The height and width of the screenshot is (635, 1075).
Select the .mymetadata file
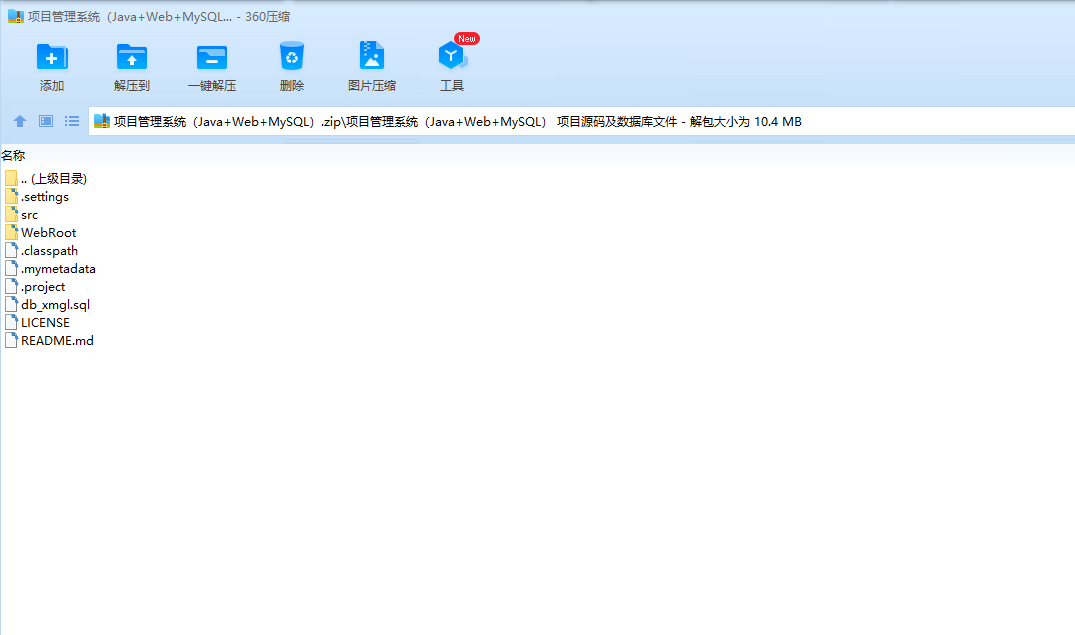(x=50, y=269)
